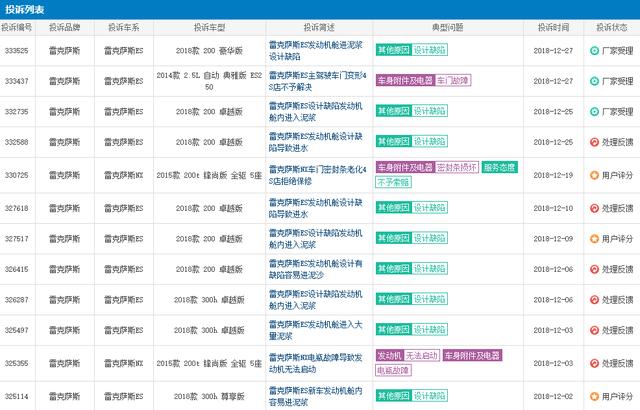Click the date 2018-12-09
Screen dimensions: 640x410
[x=553, y=239]
